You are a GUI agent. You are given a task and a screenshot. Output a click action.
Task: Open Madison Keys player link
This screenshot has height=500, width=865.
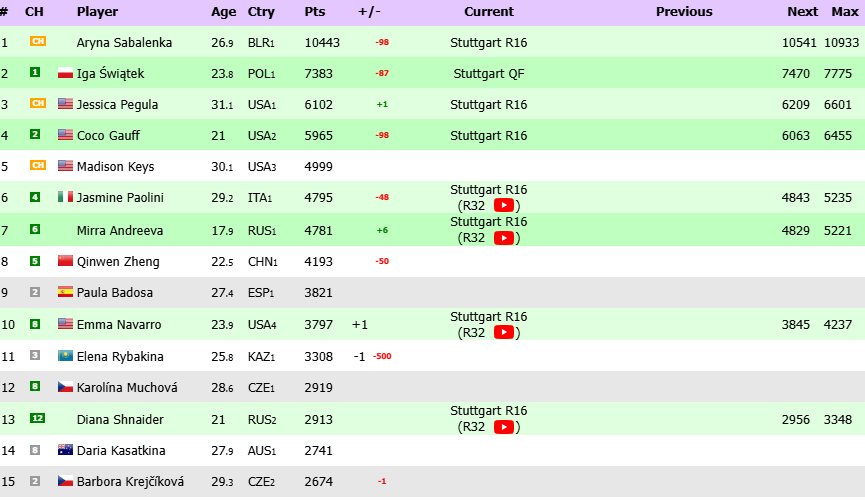(x=115, y=167)
